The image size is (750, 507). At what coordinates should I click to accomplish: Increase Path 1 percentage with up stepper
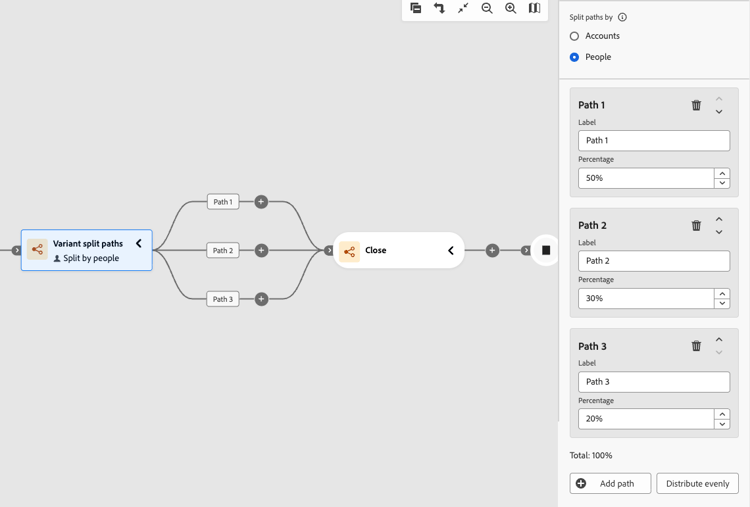tap(722, 173)
